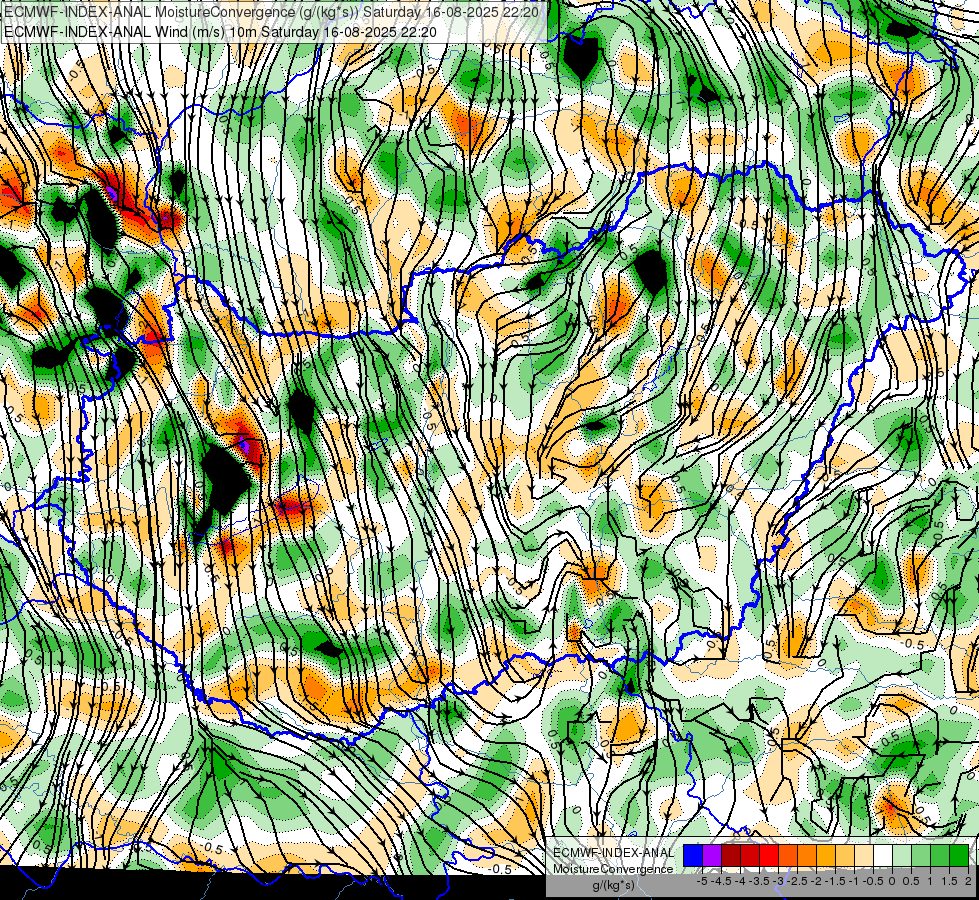Click the orange swatch between -2.5 and -2

(807, 855)
